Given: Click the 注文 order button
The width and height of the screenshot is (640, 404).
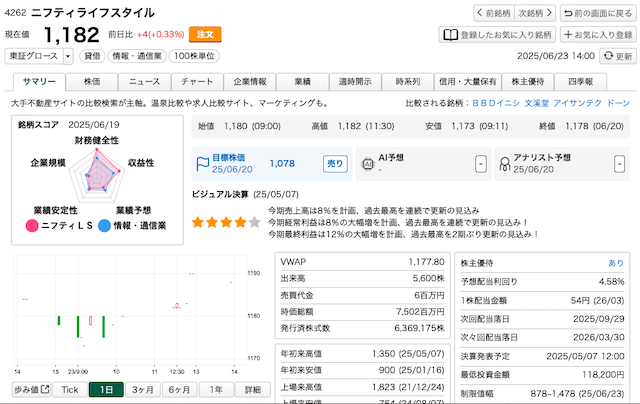Looking at the screenshot, I should (x=205, y=34).
